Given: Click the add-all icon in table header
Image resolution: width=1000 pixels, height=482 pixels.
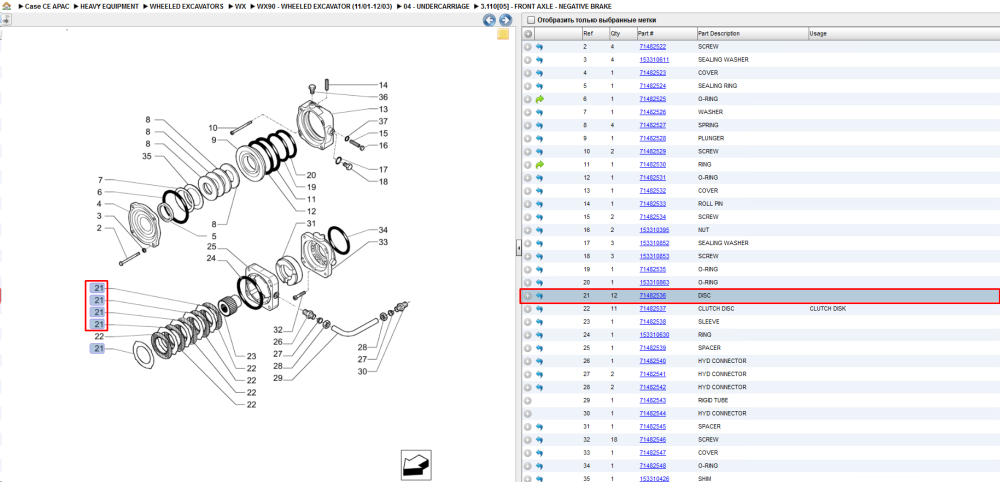Looking at the screenshot, I should pyautogui.click(x=528, y=33).
